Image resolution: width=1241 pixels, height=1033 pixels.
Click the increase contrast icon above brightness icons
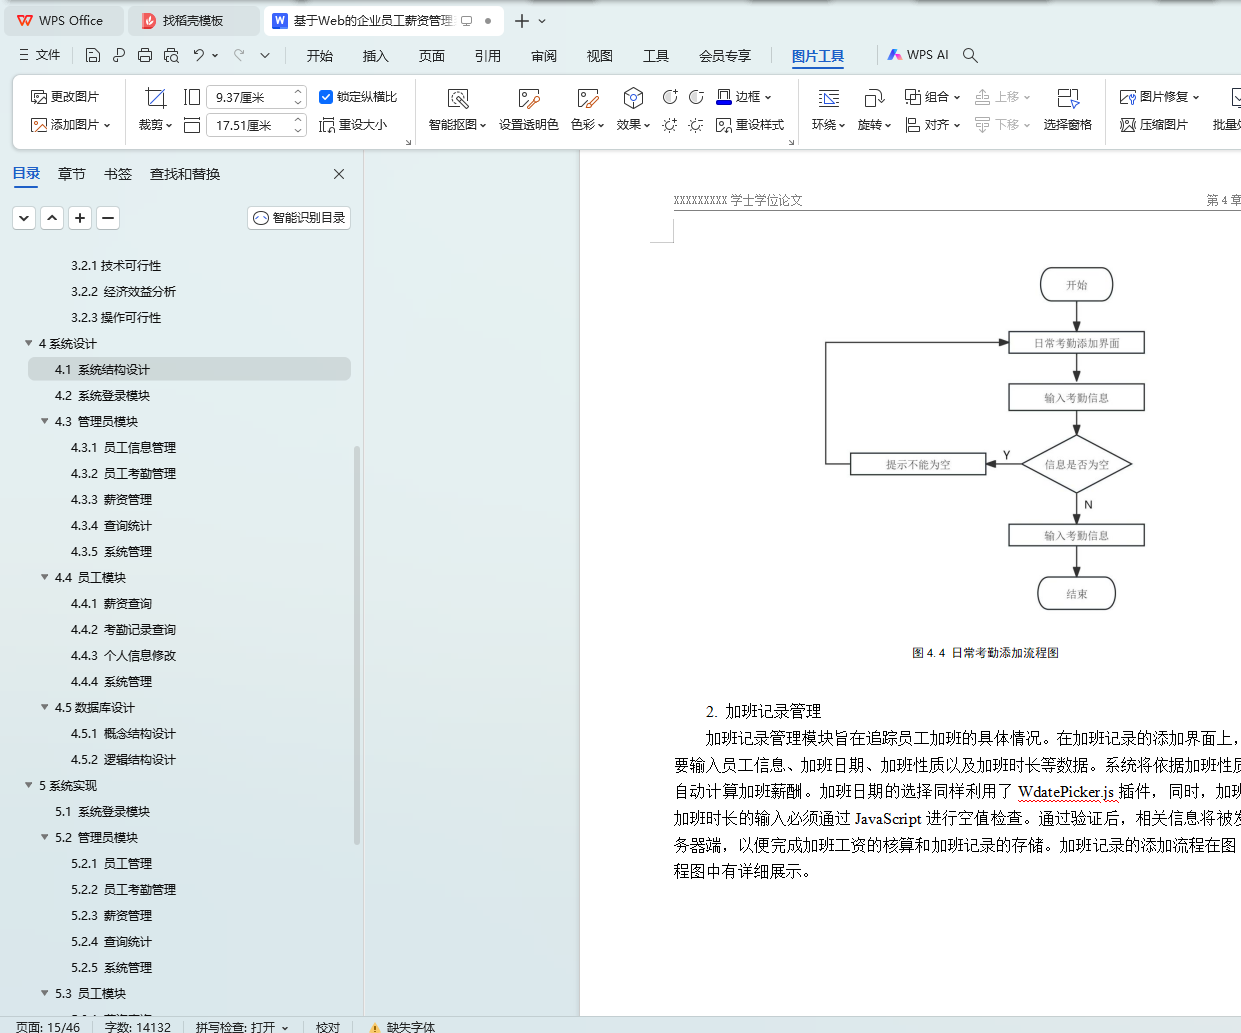pyautogui.click(x=670, y=97)
